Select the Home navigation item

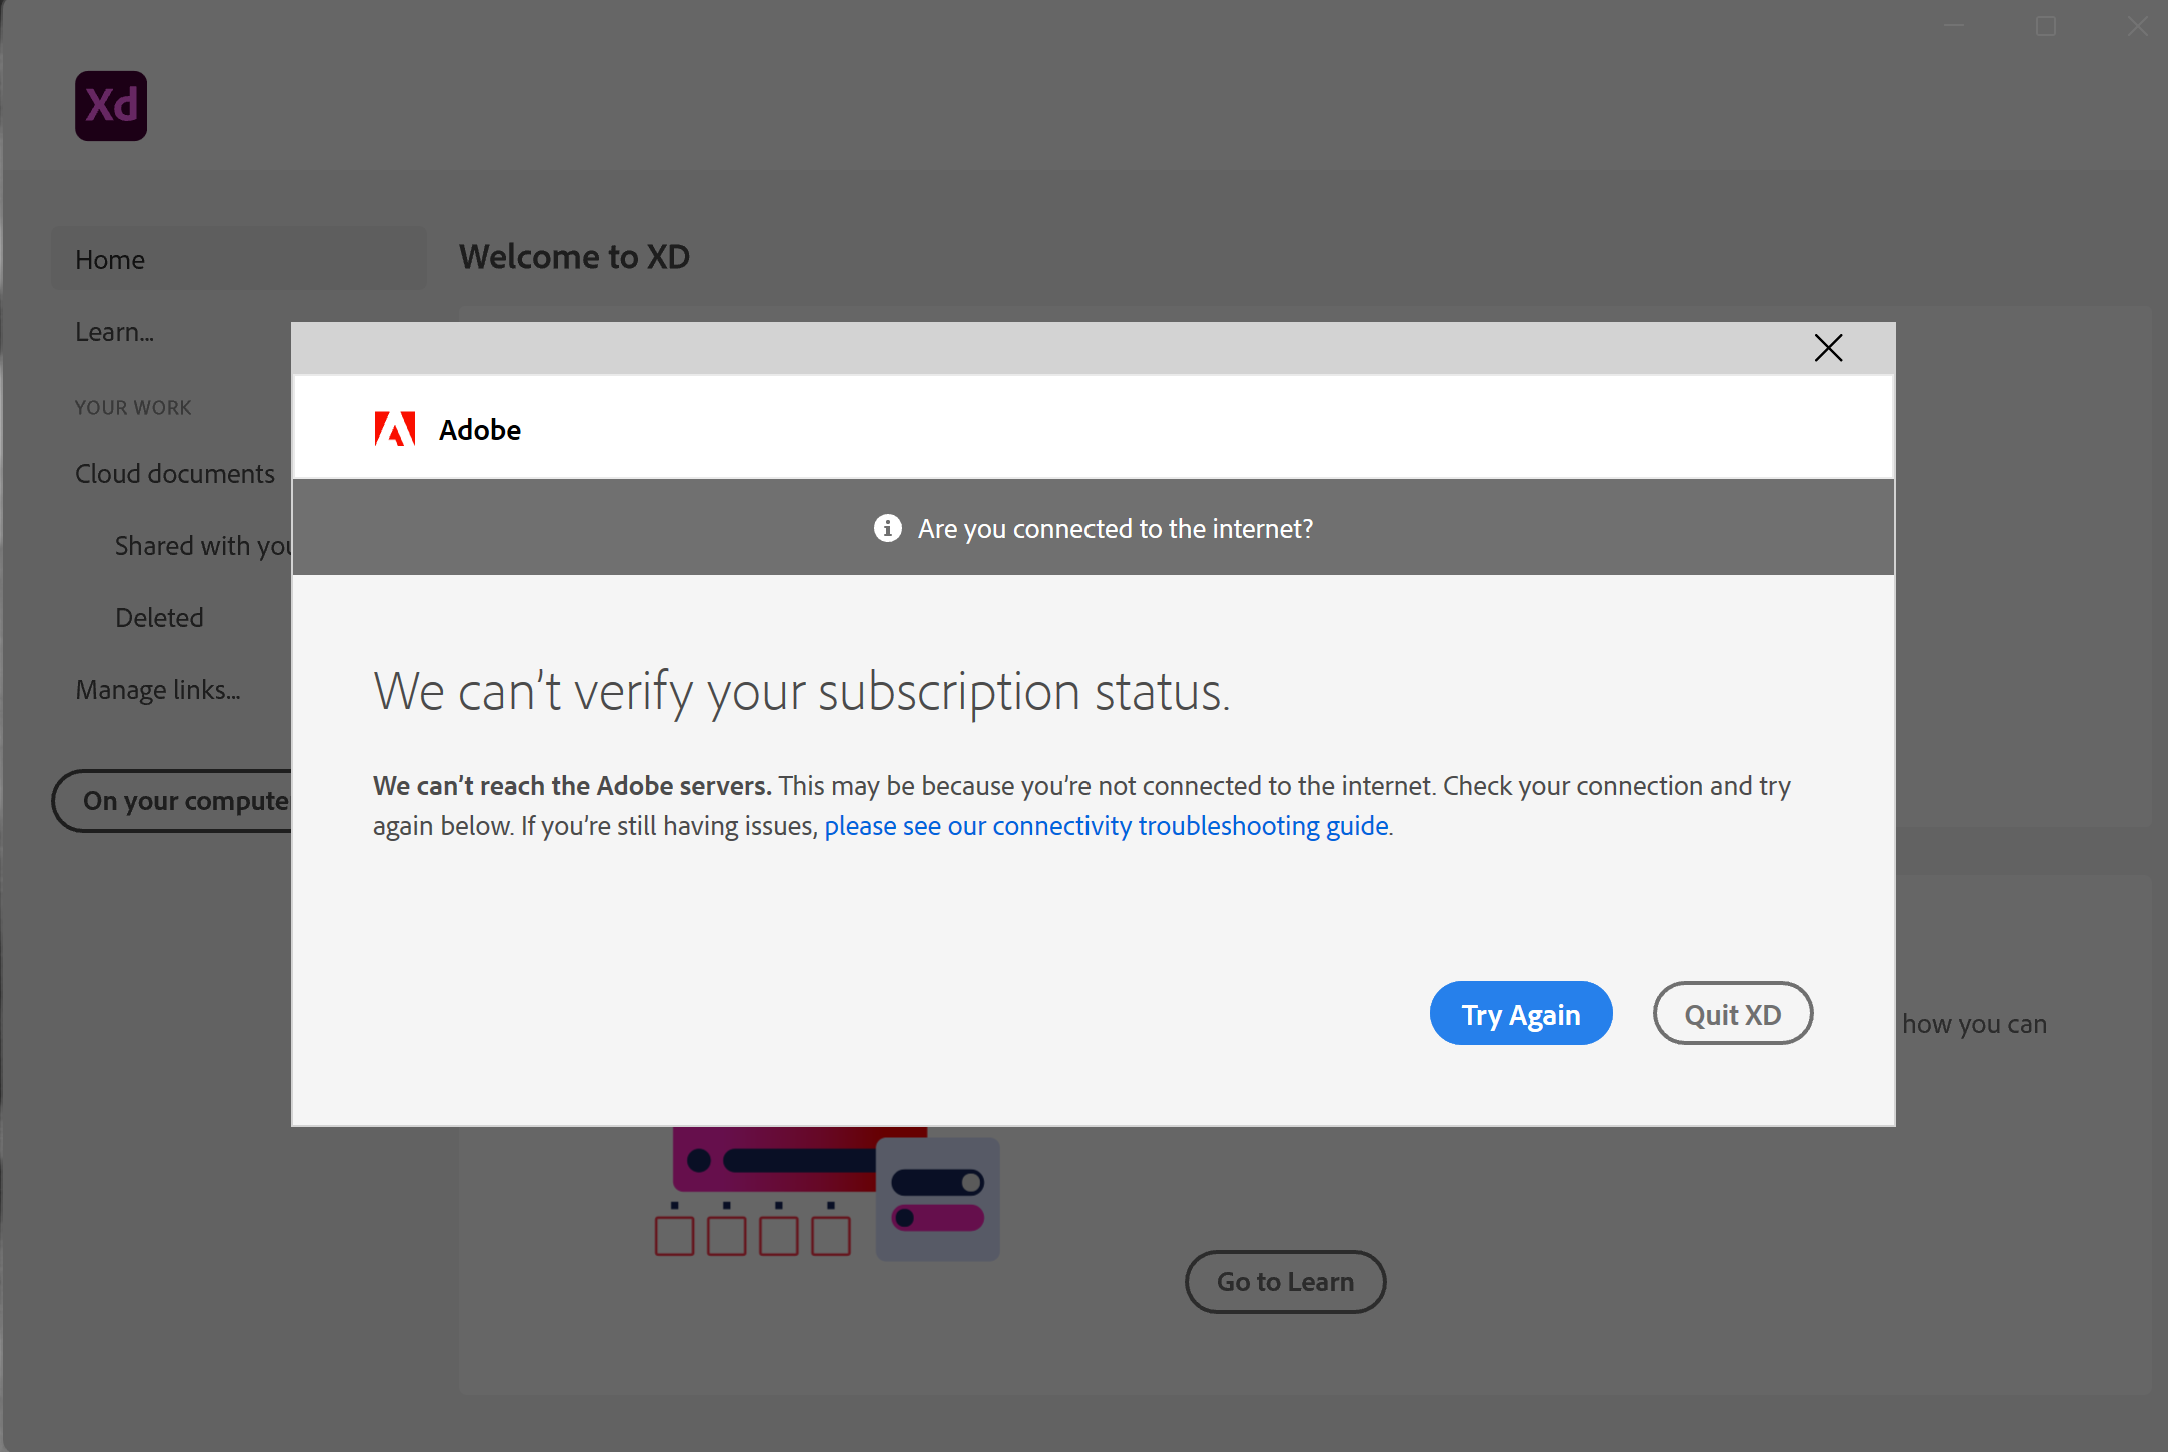109,259
